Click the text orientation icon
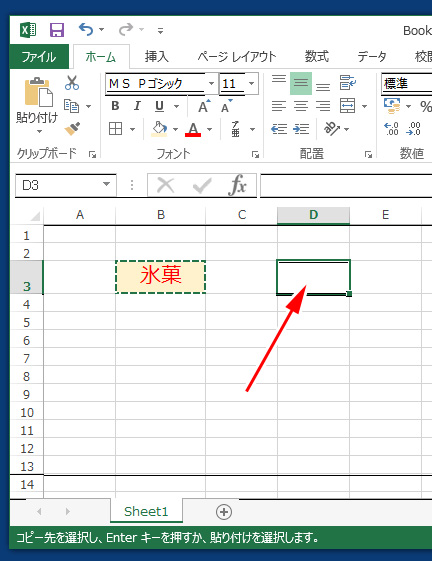The image size is (432, 561). coord(331,129)
